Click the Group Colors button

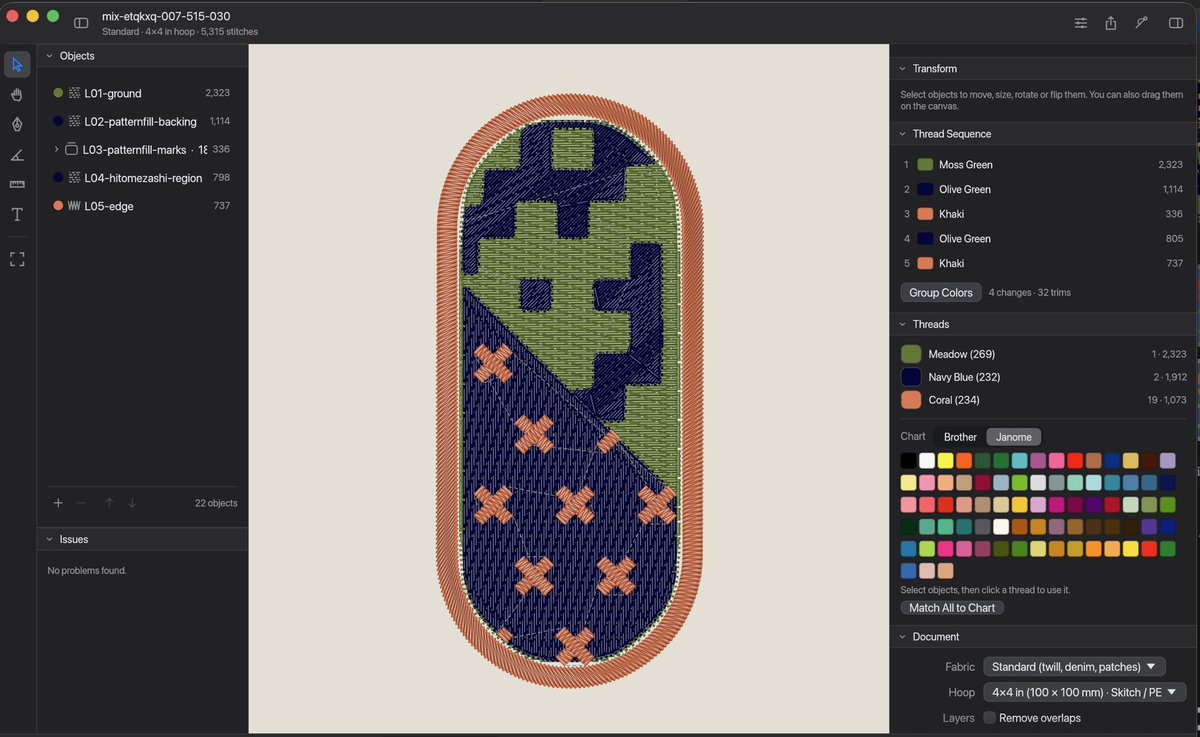pyautogui.click(x=940, y=293)
